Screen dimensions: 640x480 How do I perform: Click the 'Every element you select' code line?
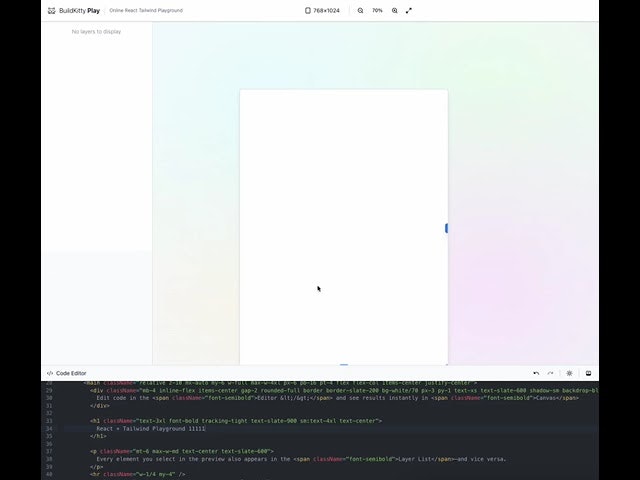point(301,459)
